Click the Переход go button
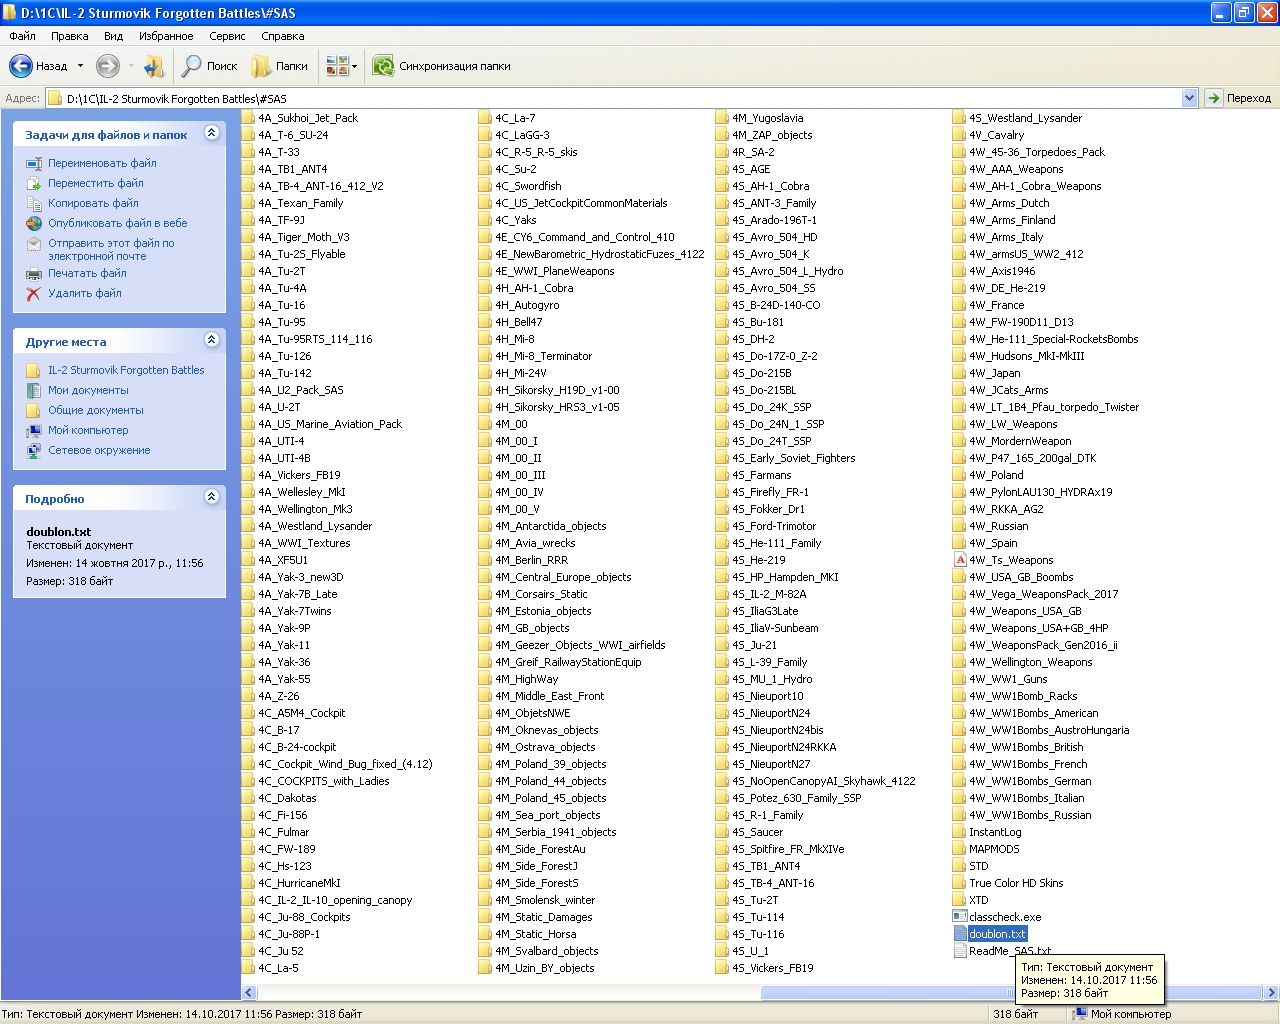 tap(1239, 98)
